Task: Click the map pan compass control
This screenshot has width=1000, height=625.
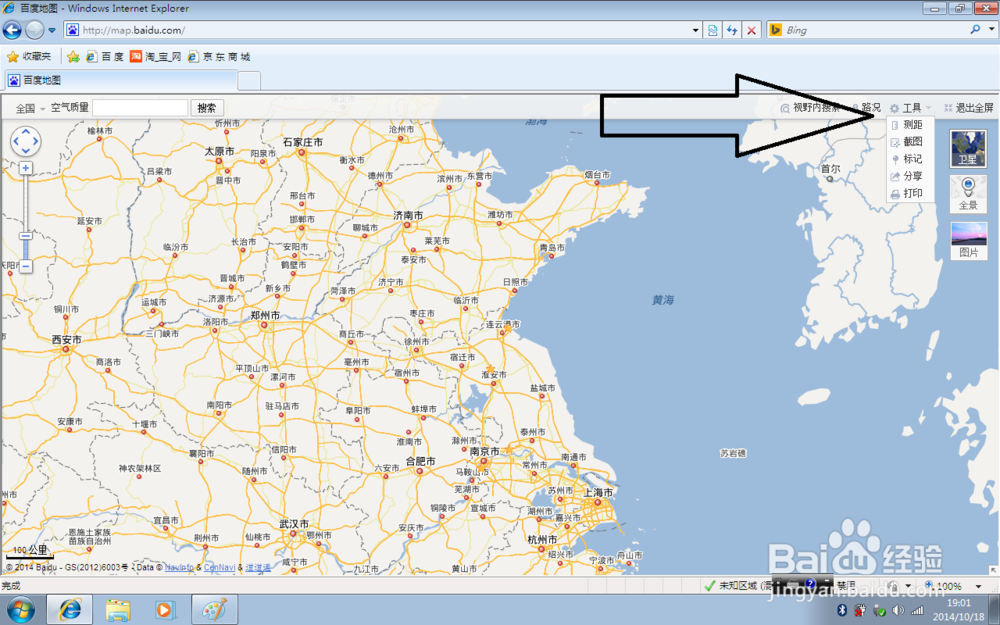Action: (26, 141)
